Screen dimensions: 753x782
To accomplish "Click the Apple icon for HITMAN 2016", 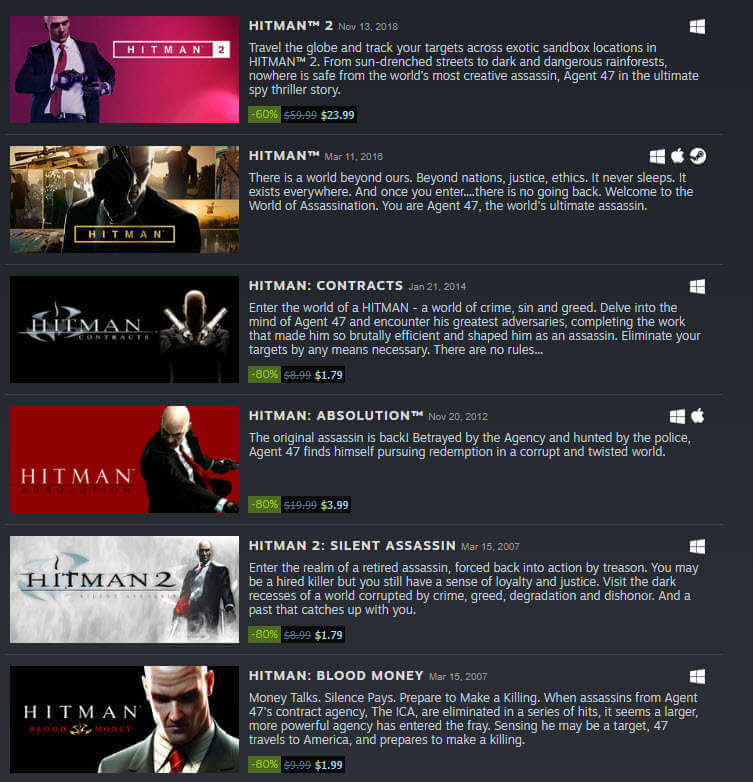I will tap(677, 156).
